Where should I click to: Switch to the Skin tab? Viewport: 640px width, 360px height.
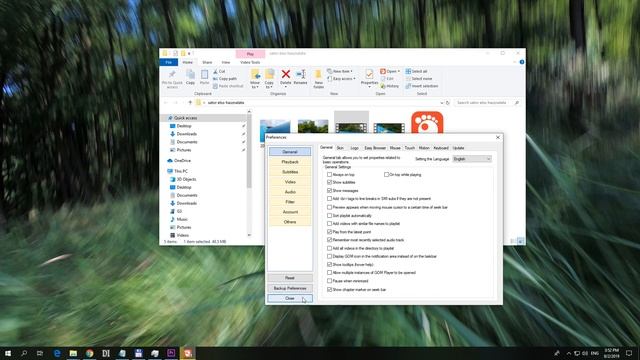pos(340,148)
